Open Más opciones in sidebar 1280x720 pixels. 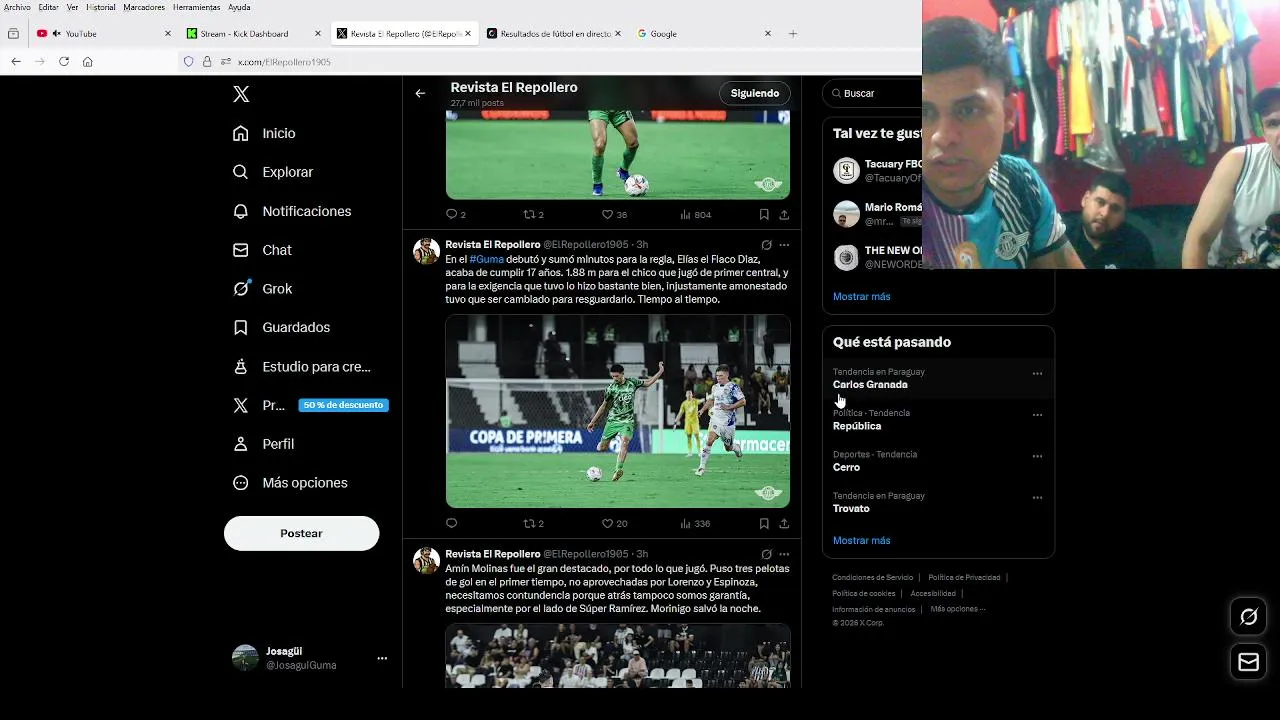pos(290,483)
